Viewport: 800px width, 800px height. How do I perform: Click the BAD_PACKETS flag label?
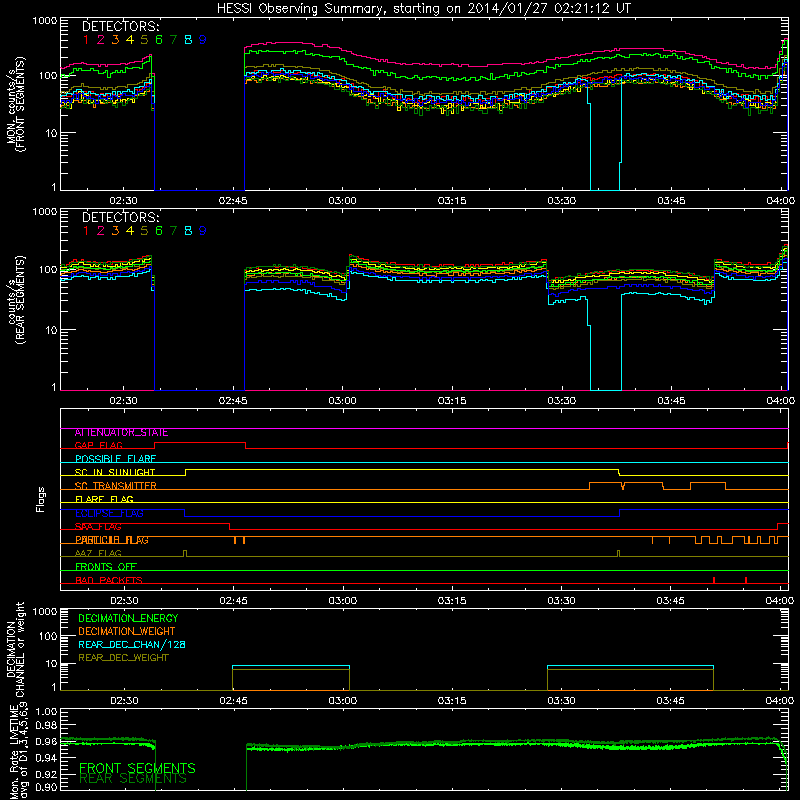(109, 581)
